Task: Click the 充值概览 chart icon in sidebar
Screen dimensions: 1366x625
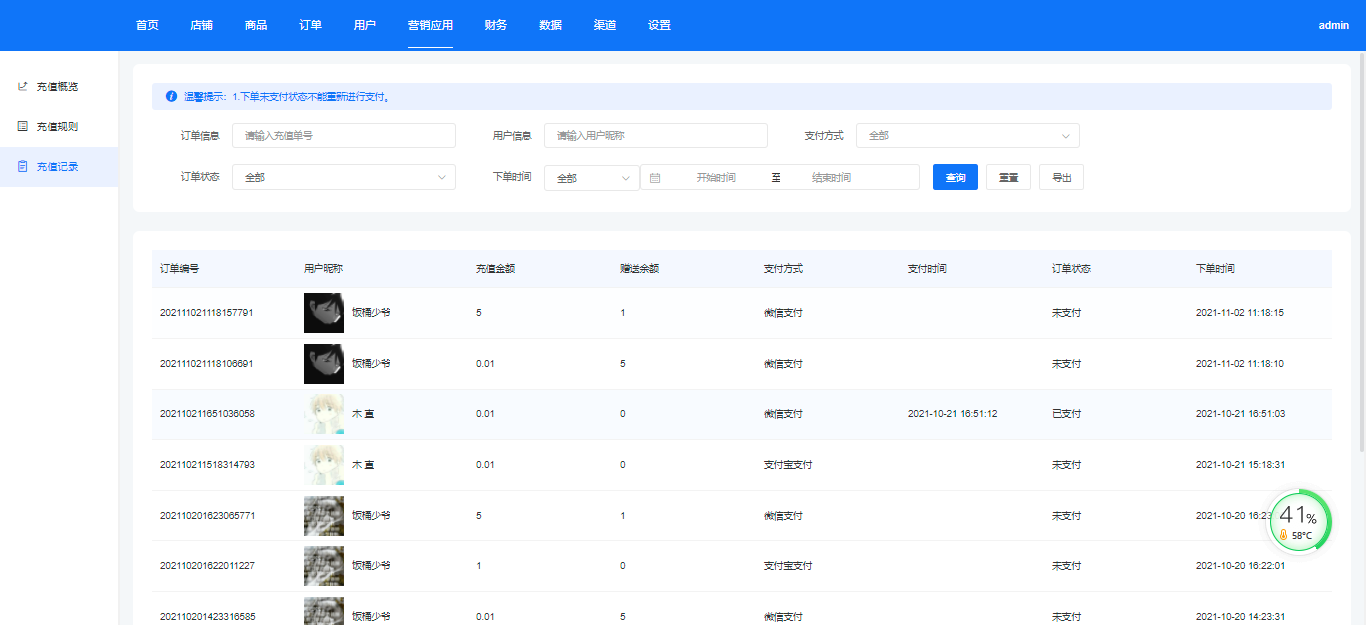Action: [x=22, y=86]
